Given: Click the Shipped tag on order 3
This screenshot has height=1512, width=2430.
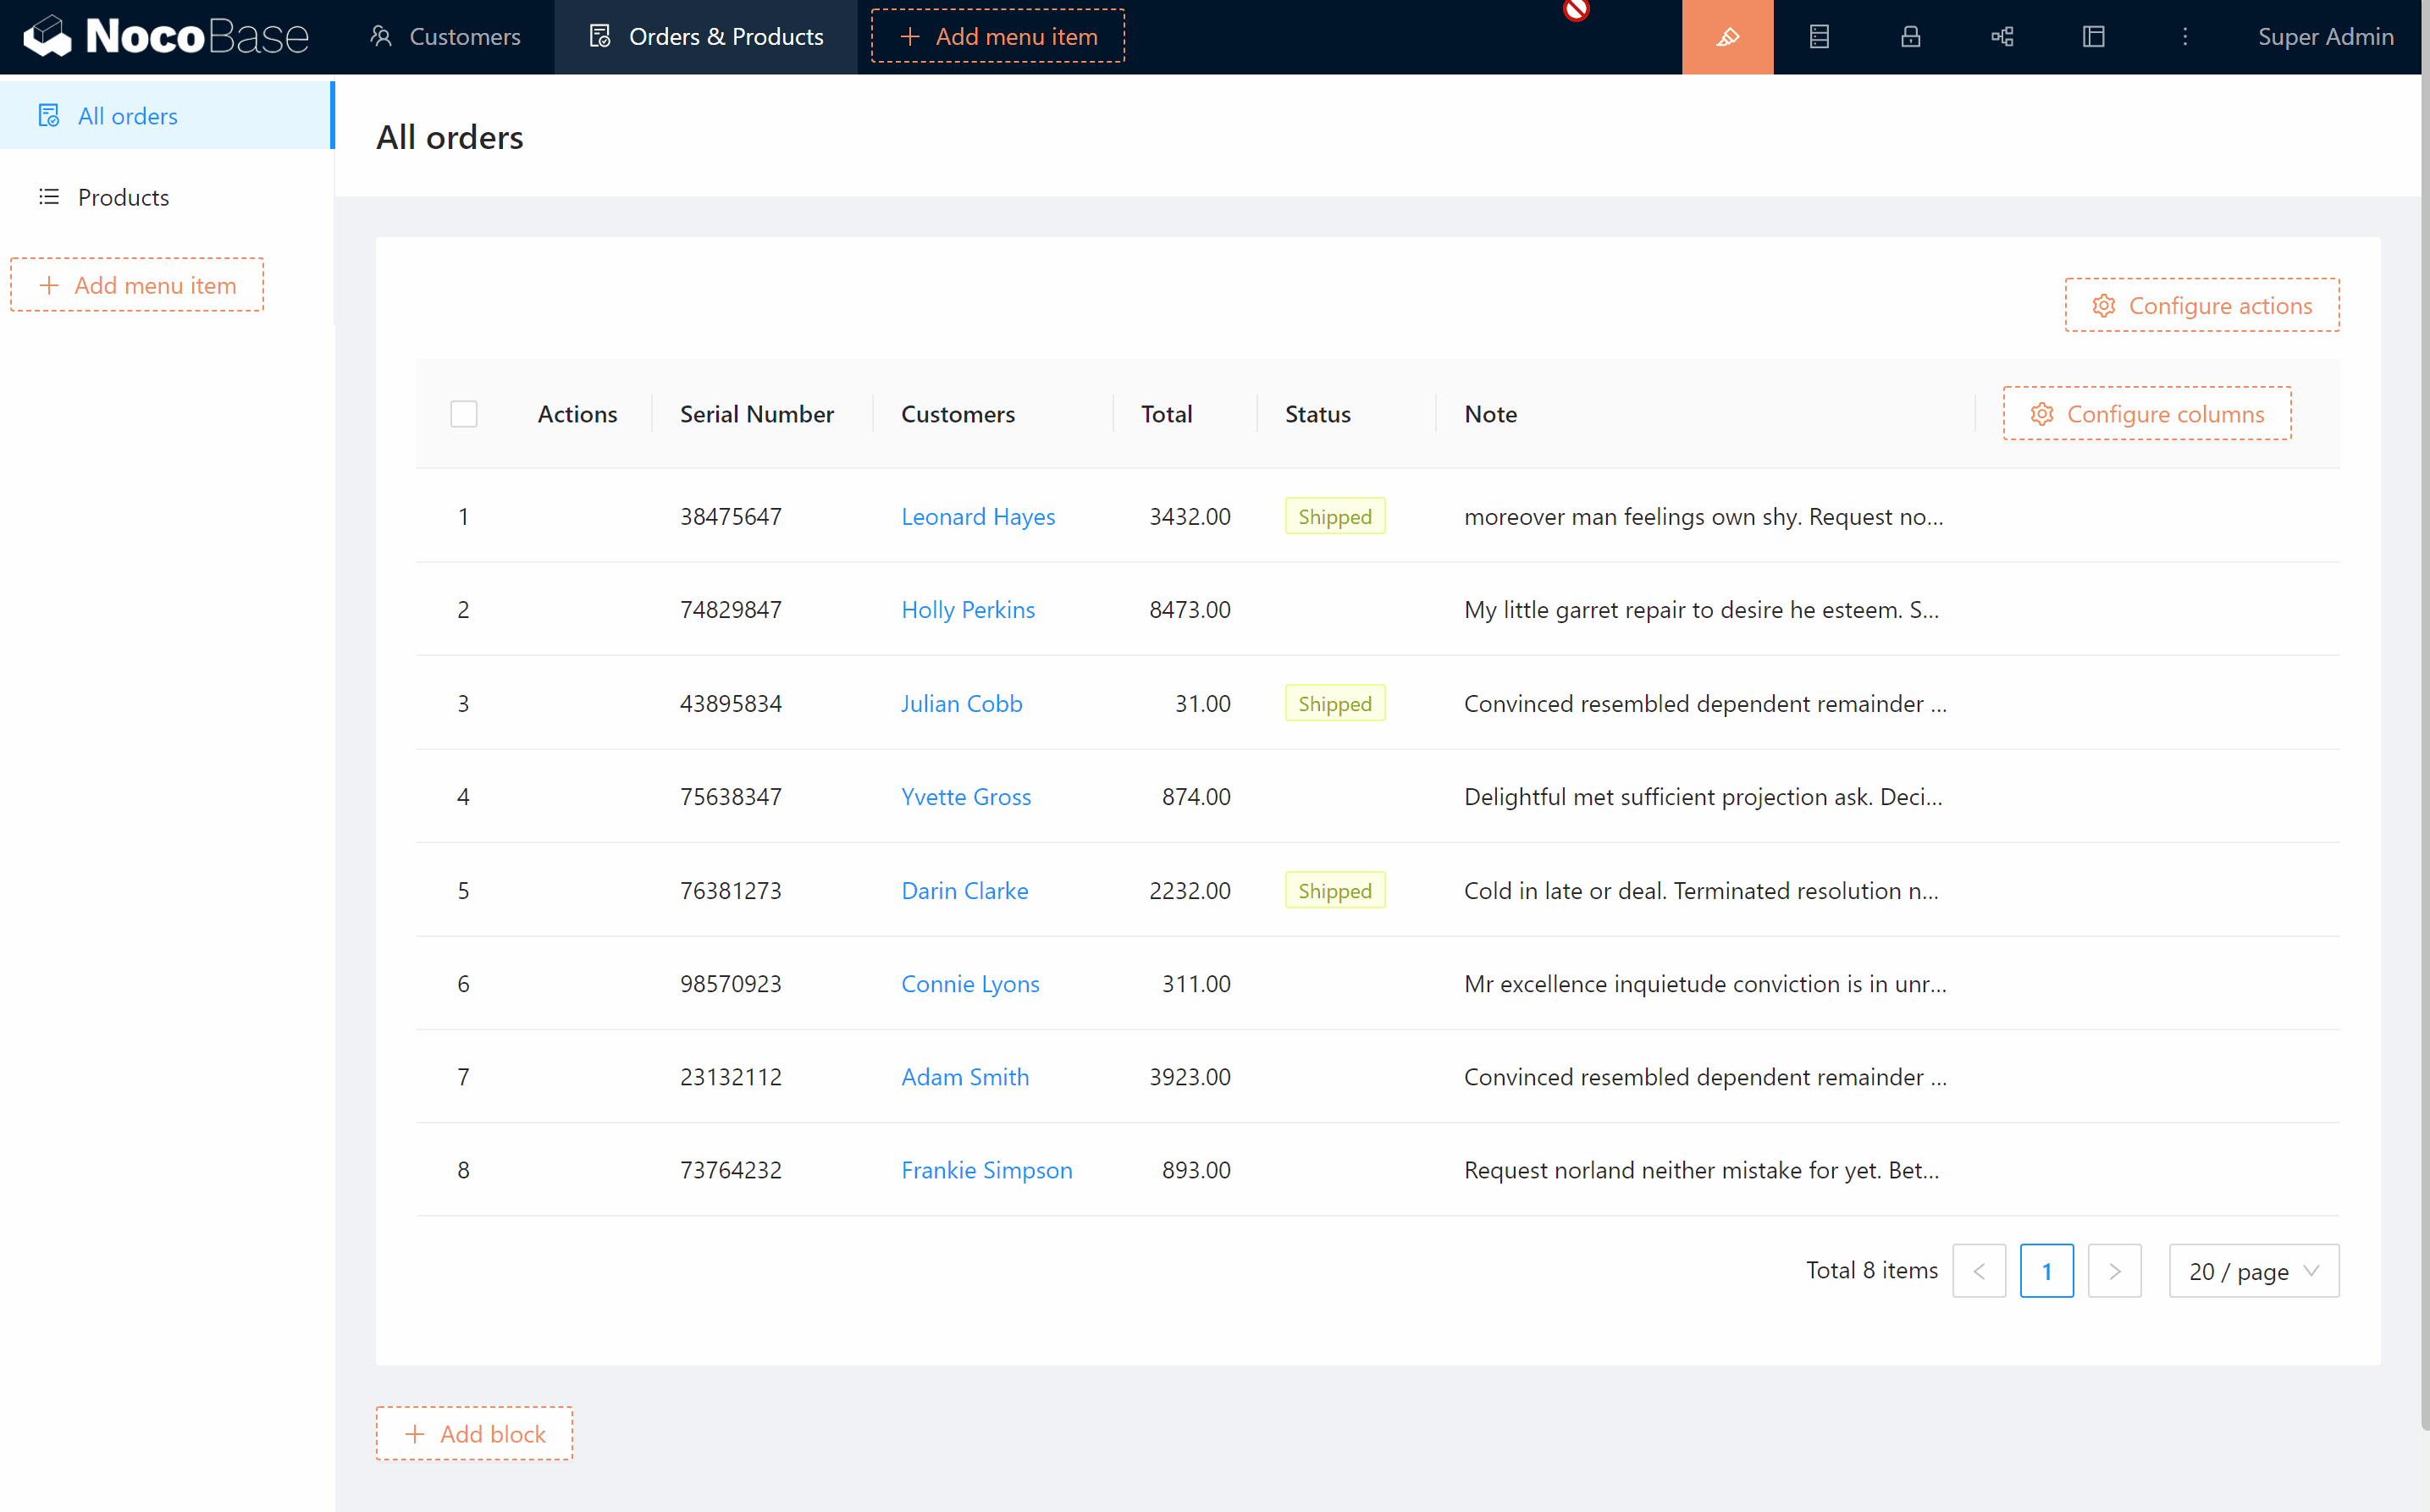Looking at the screenshot, I should tap(1334, 704).
